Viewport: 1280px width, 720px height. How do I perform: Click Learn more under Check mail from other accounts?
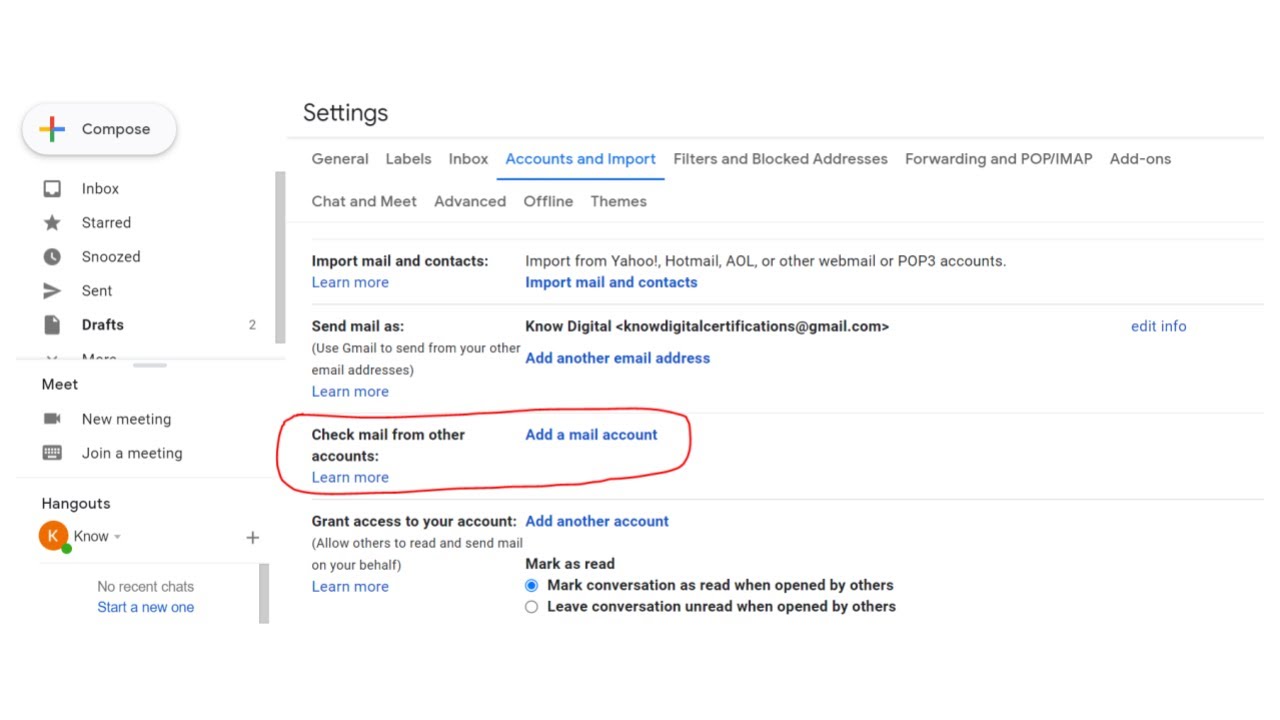coord(350,477)
